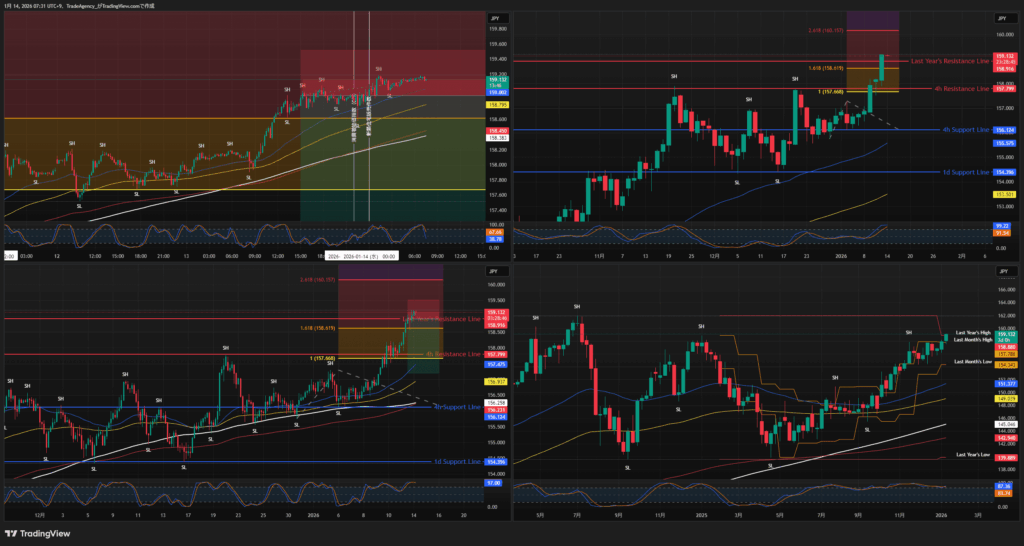Click the yellow 153.501 price tag

[x=1004, y=193]
